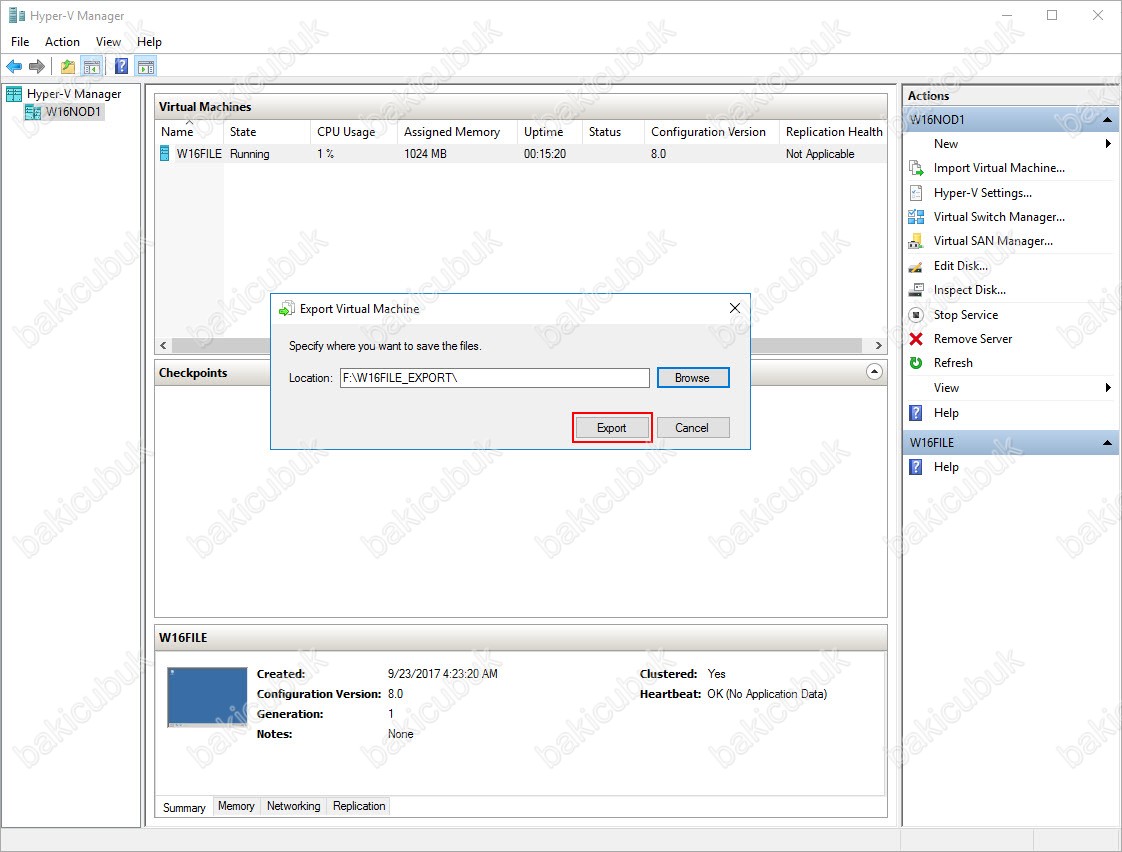Switch to the Summary tab
Image resolution: width=1122 pixels, height=852 pixels.
[184, 808]
